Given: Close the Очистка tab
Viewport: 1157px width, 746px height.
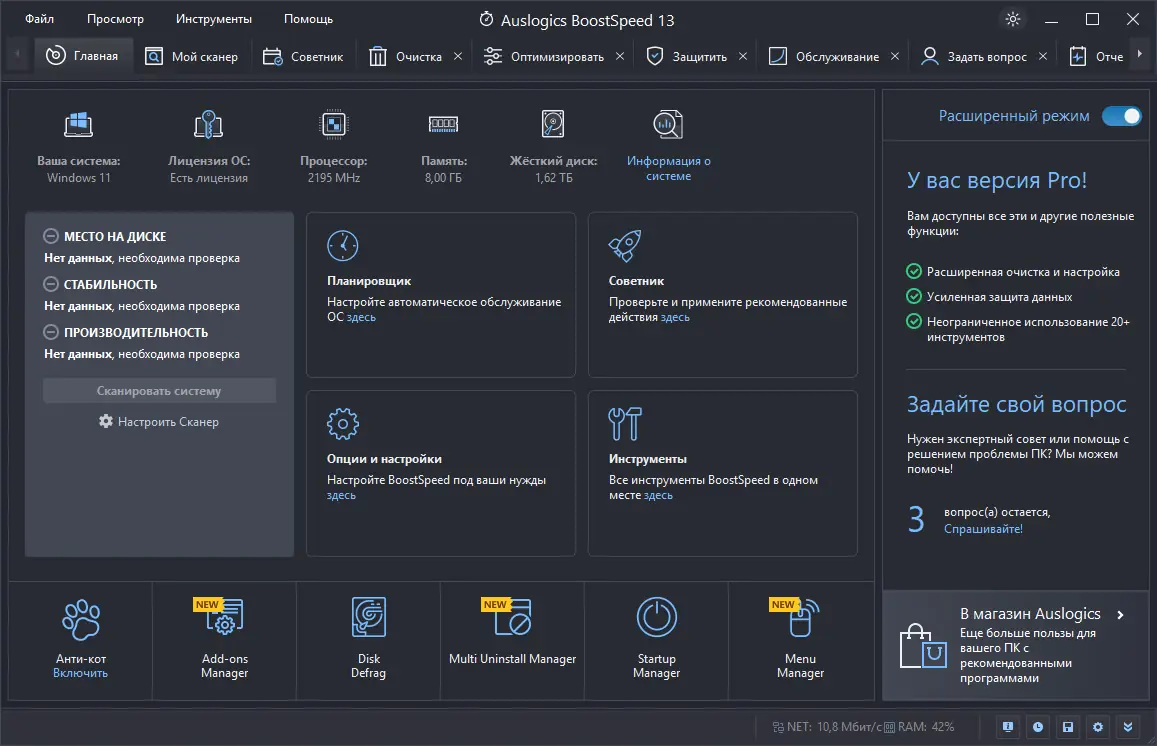Looking at the screenshot, I should (x=457, y=56).
